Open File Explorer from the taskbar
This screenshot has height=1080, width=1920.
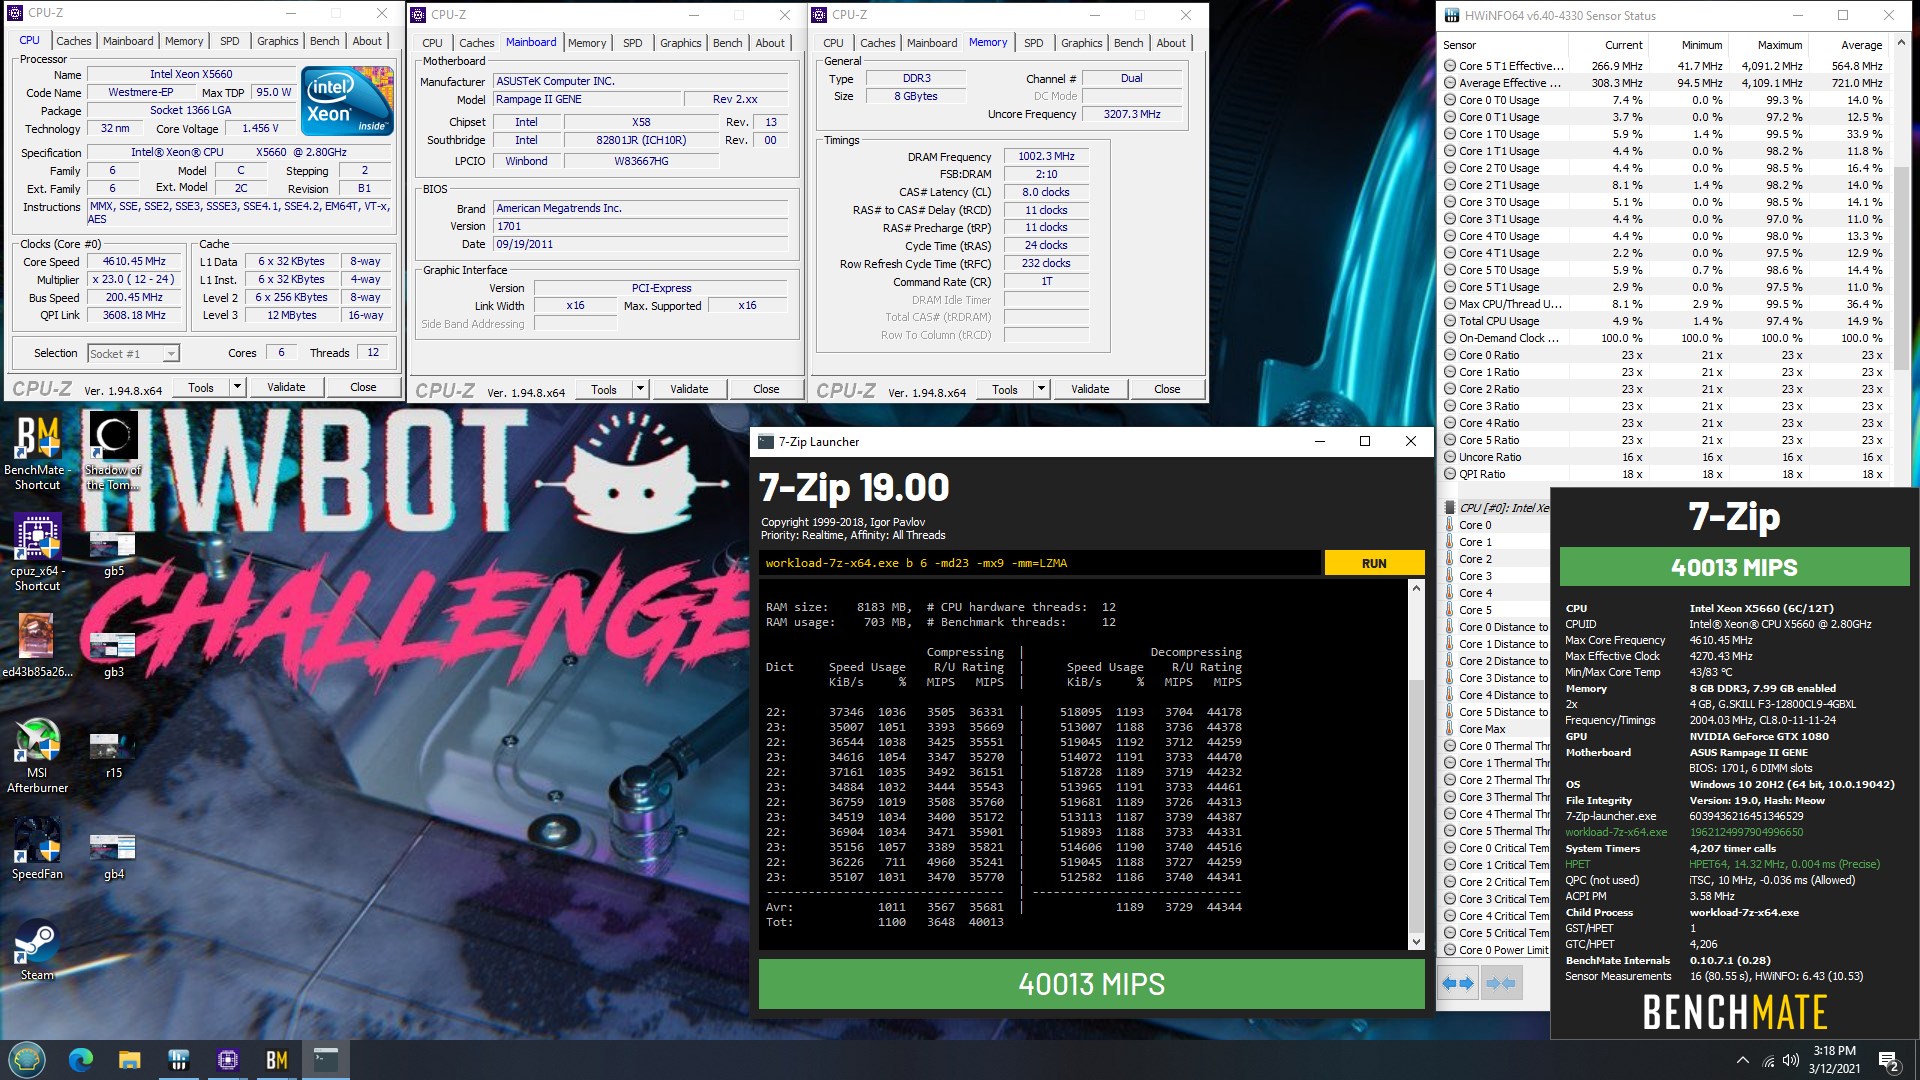coord(130,1059)
